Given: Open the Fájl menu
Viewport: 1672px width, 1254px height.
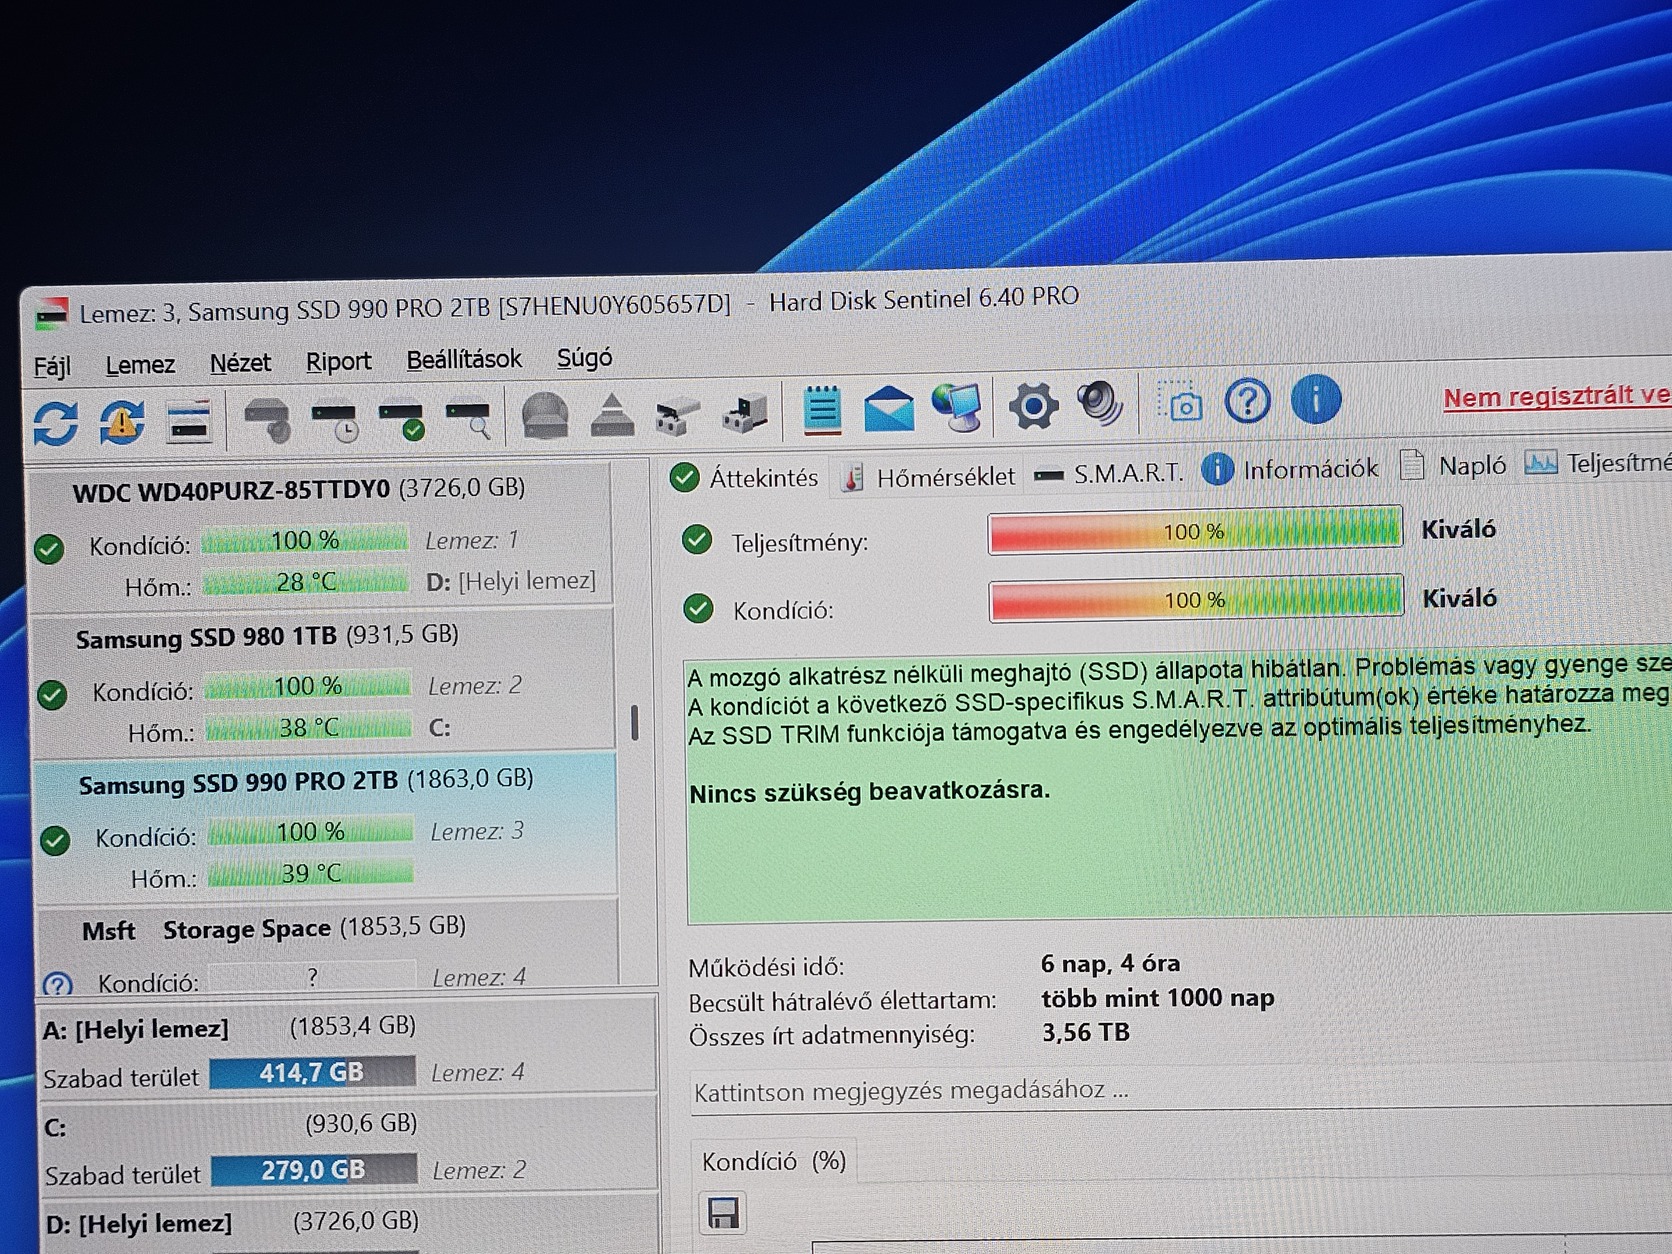Looking at the screenshot, I should (52, 366).
